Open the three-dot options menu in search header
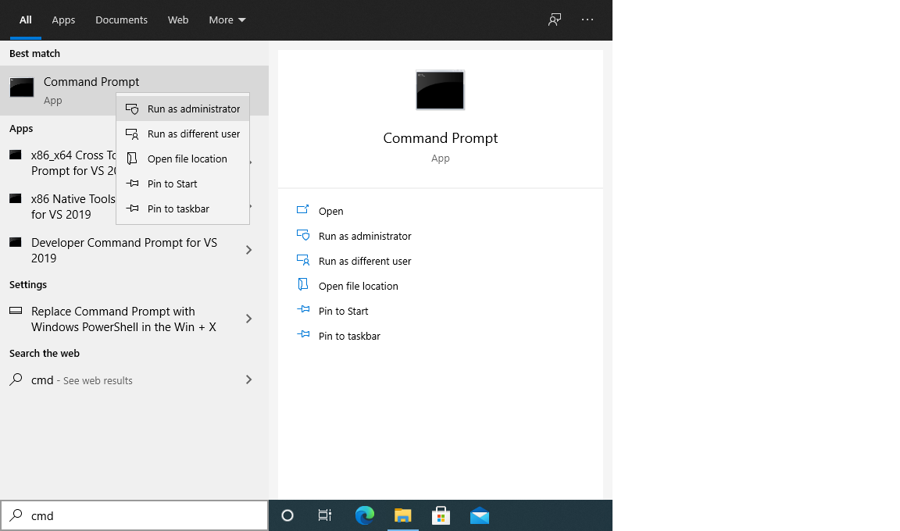The image size is (900, 531). (x=587, y=20)
